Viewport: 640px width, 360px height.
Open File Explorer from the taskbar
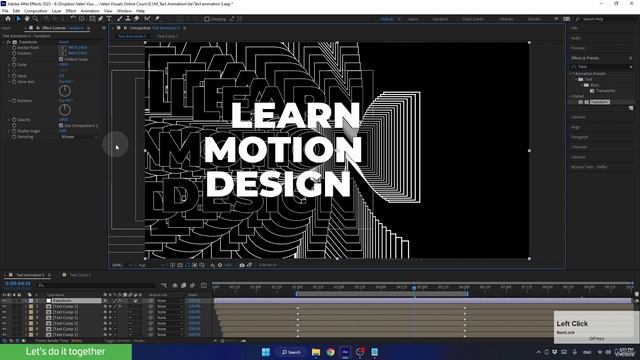[316, 352]
